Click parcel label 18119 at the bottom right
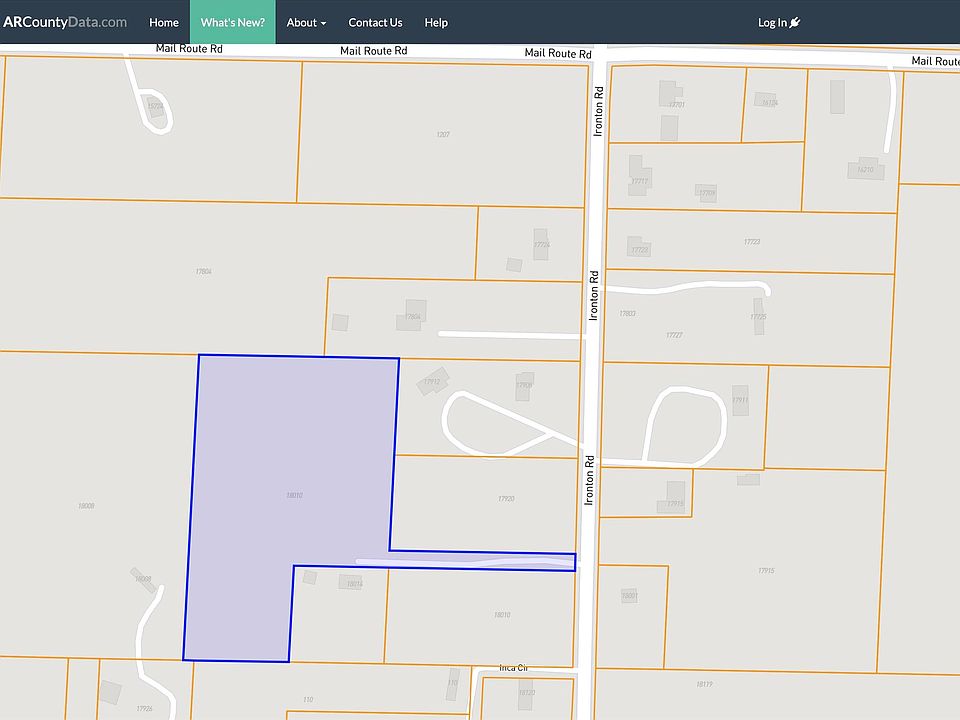Screen dimensions: 960x720 [x=704, y=684]
